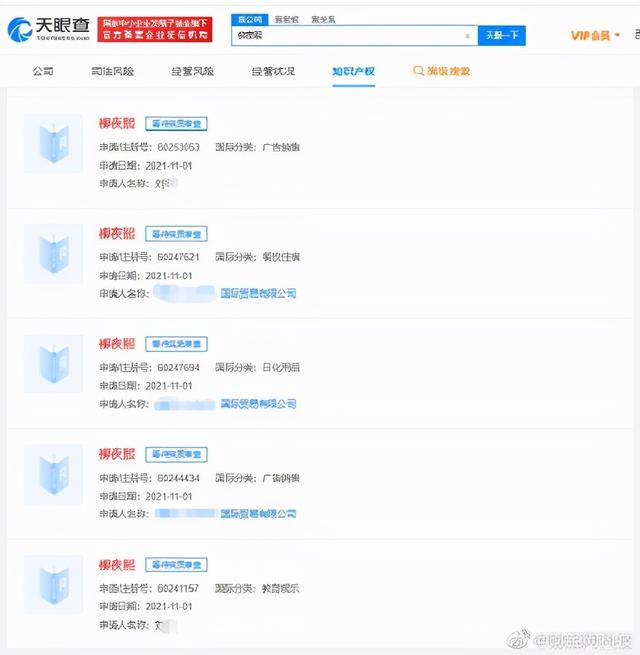Click the magnifier icon beside 高级搜索
Image resolution: width=640 pixels, height=655 pixels.
(x=418, y=71)
